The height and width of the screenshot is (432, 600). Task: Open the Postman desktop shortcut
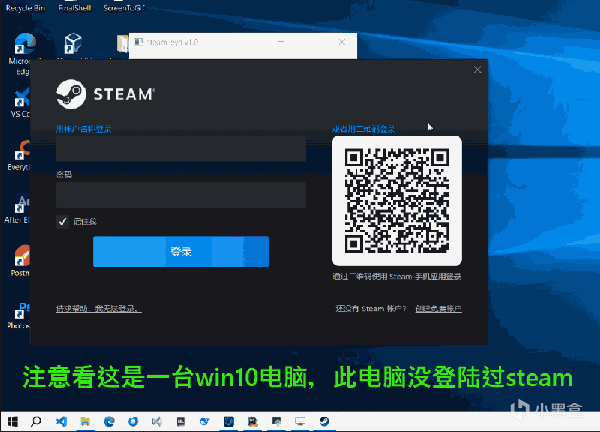[x=21, y=255]
